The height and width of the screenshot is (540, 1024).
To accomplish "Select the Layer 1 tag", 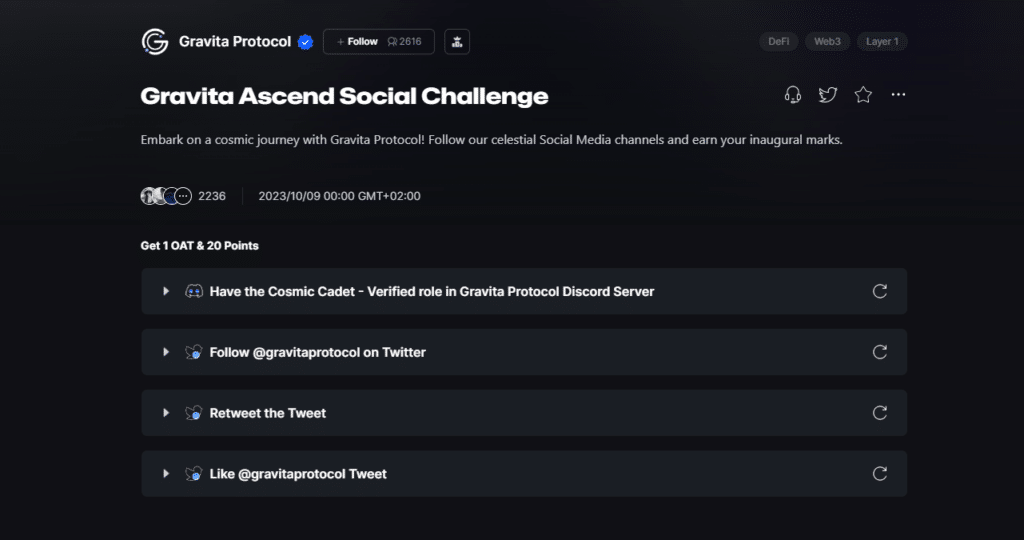I will pyautogui.click(x=882, y=42).
